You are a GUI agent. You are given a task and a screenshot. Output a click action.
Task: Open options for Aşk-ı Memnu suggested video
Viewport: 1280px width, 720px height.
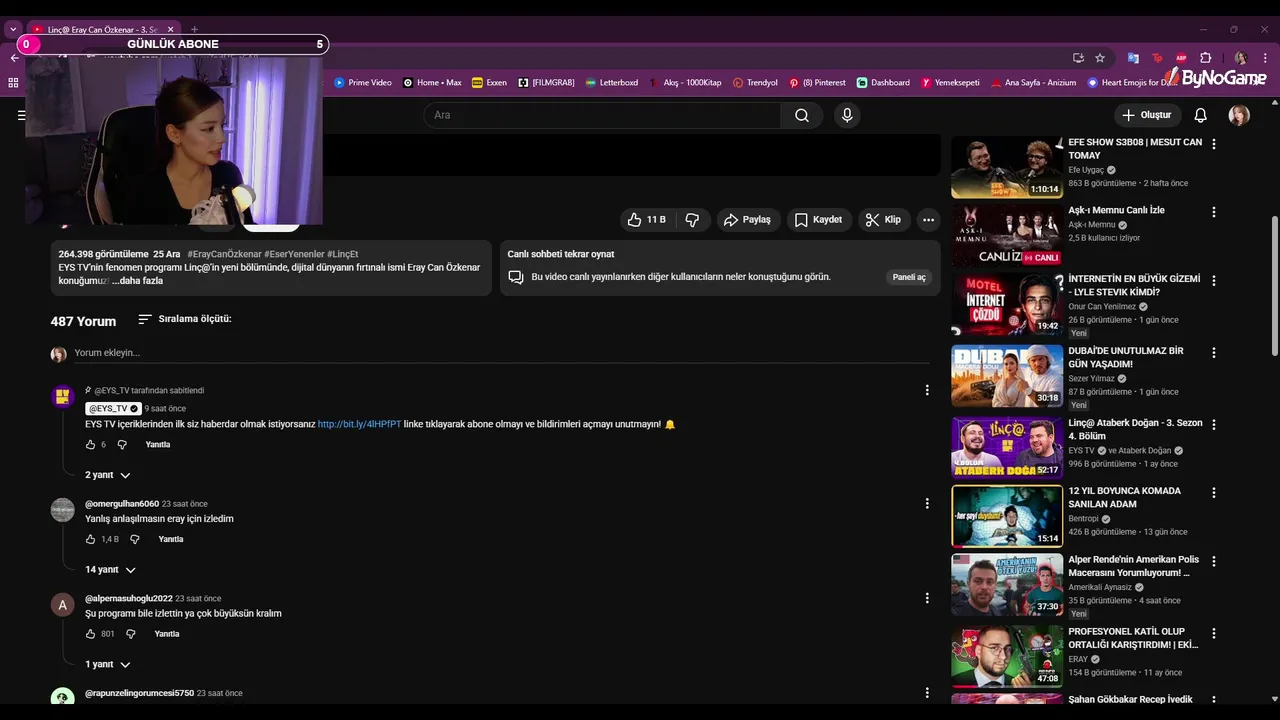tap(1214, 212)
